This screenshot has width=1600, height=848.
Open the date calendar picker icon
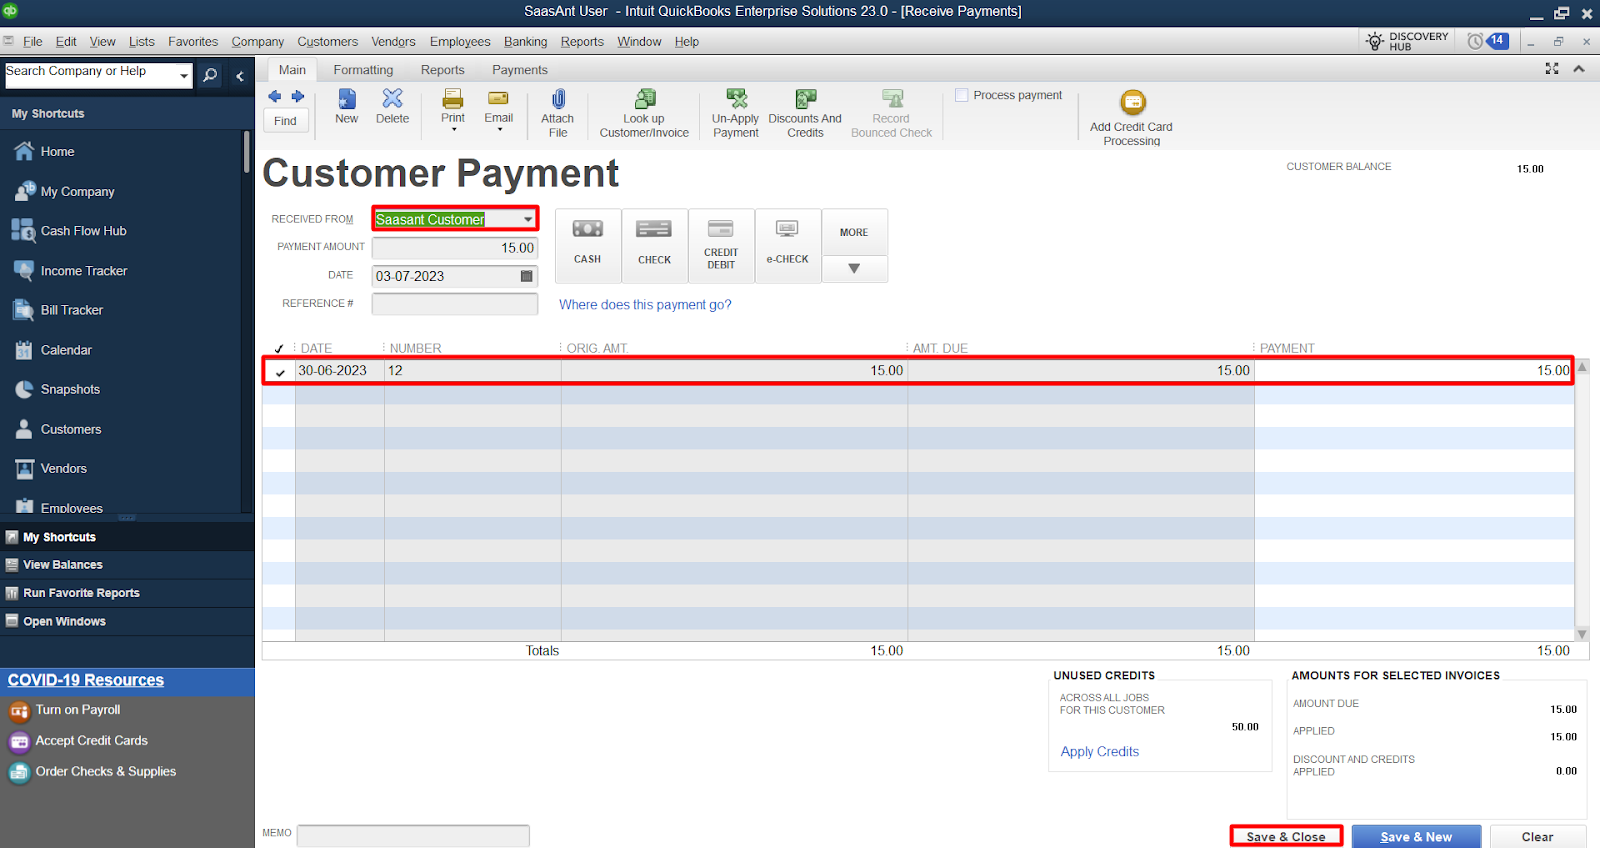click(527, 276)
